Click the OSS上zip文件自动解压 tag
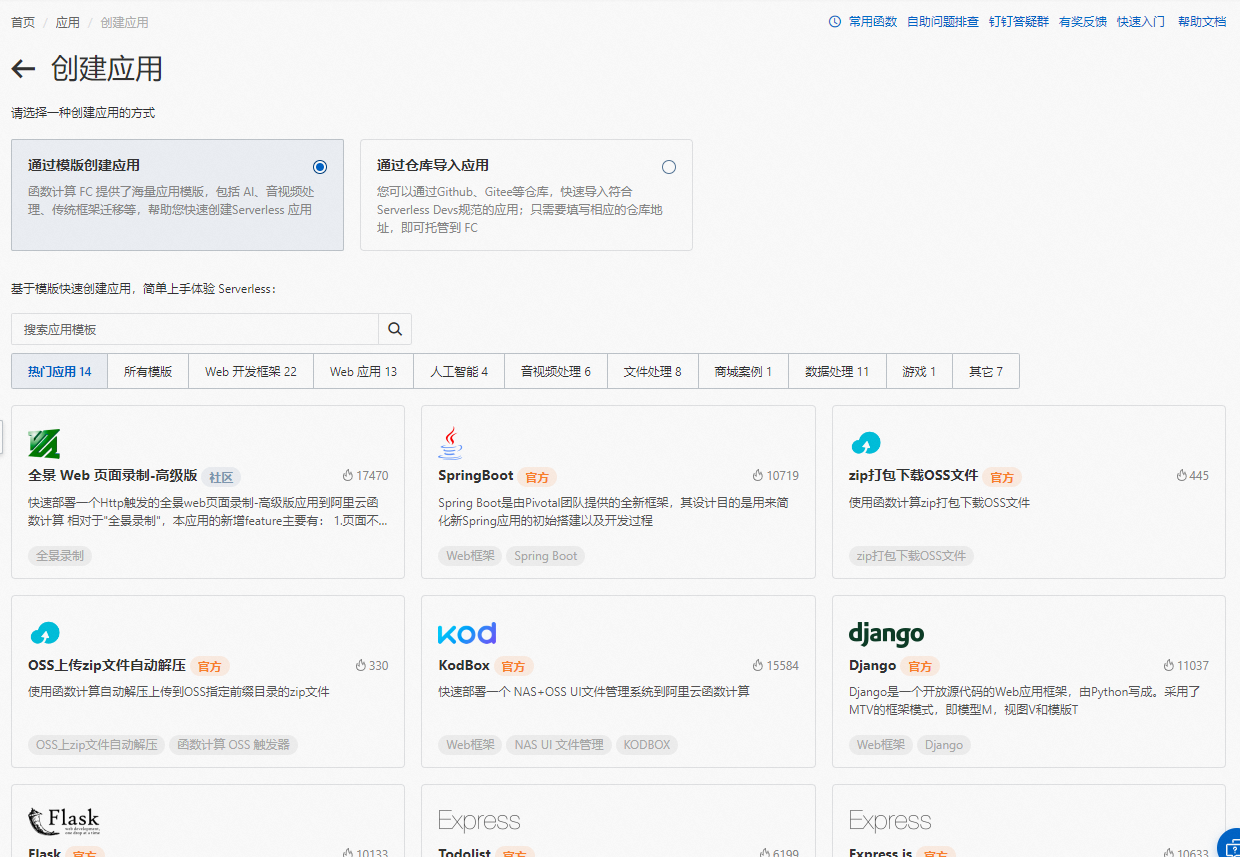 [x=97, y=744]
